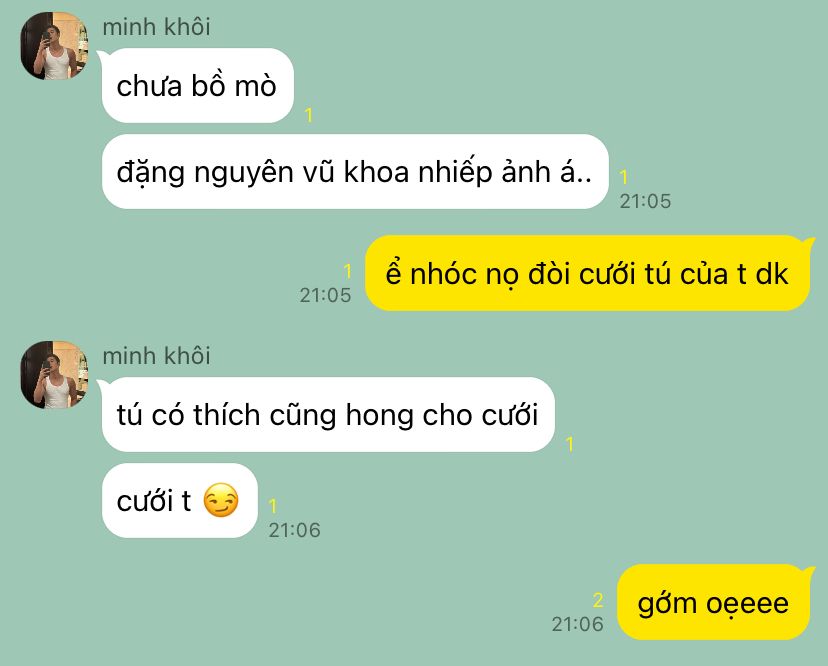Tap the smirking face emoji
Viewport: 828px width, 666px height.
pos(221,500)
